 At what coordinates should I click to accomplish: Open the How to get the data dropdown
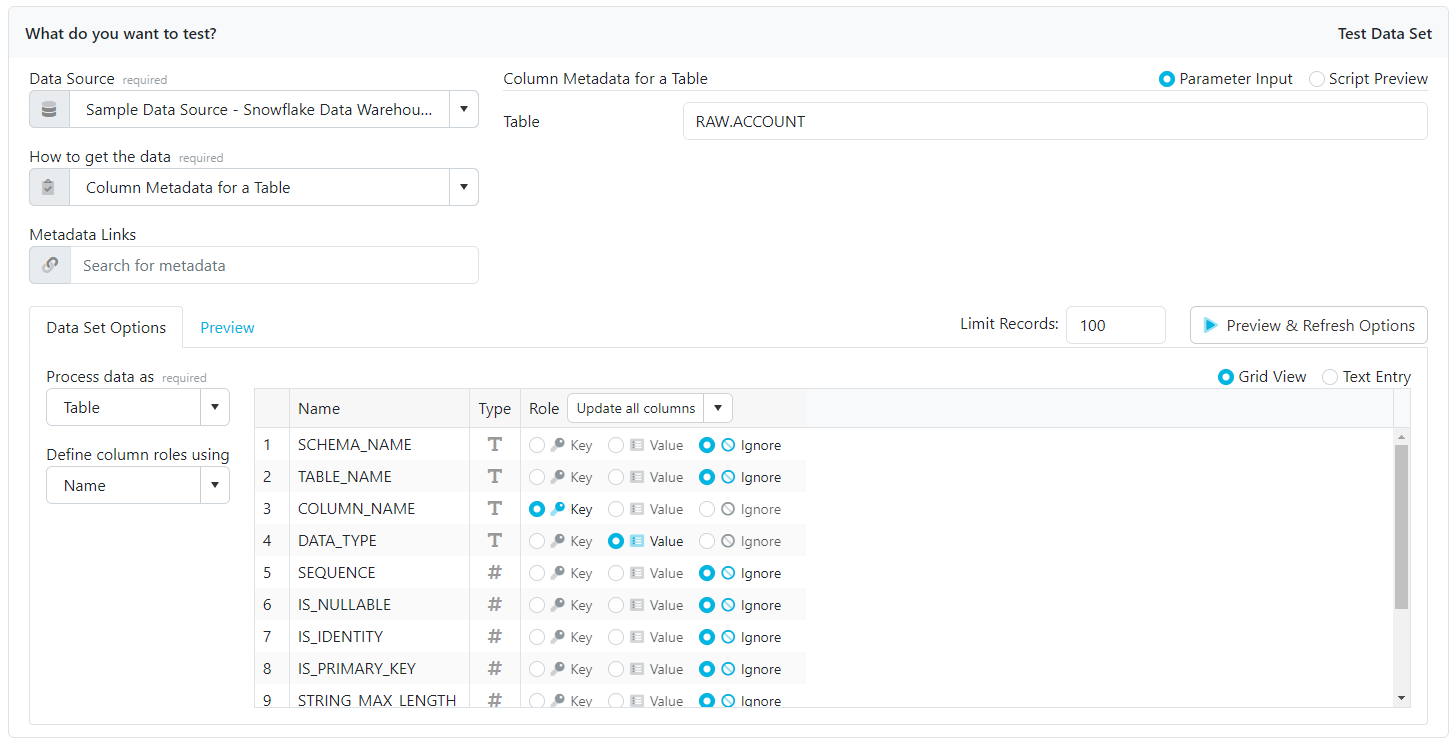pyautogui.click(x=464, y=187)
